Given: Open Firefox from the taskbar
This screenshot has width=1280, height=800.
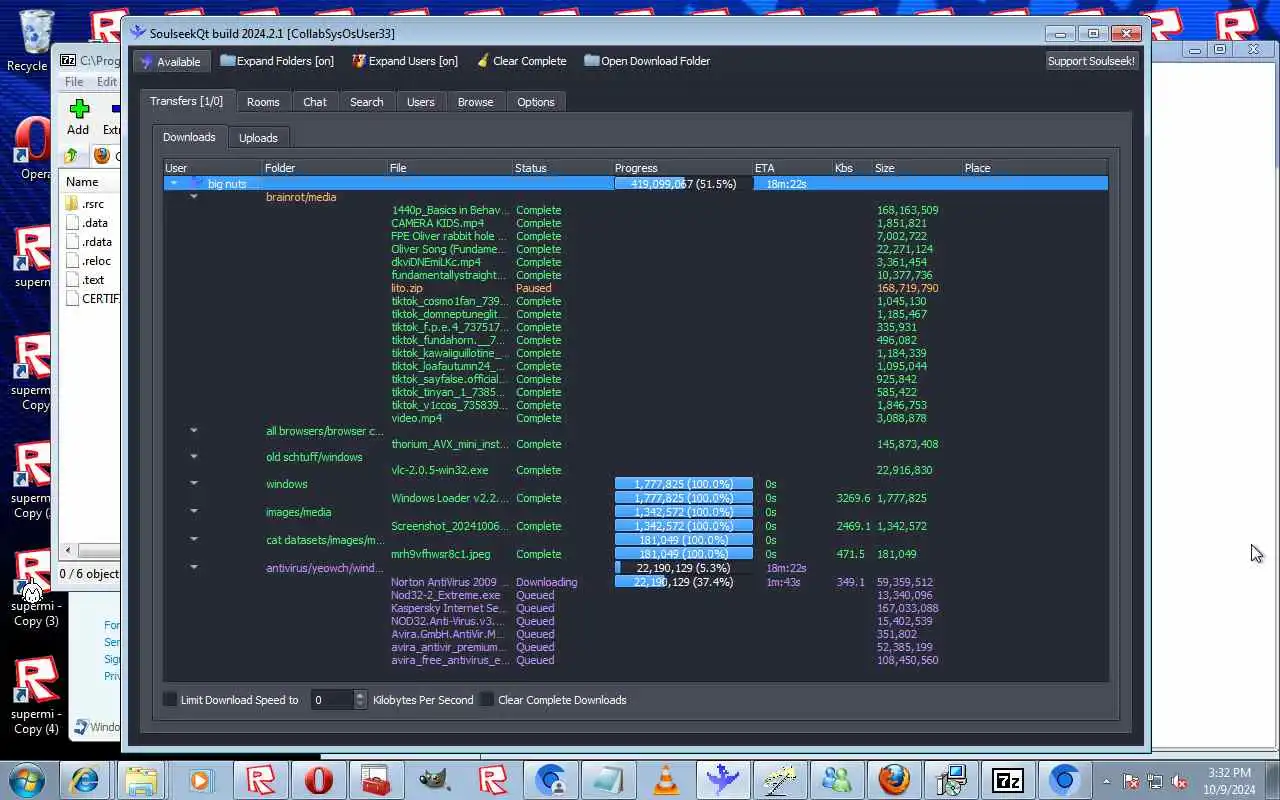Looking at the screenshot, I should 894,779.
